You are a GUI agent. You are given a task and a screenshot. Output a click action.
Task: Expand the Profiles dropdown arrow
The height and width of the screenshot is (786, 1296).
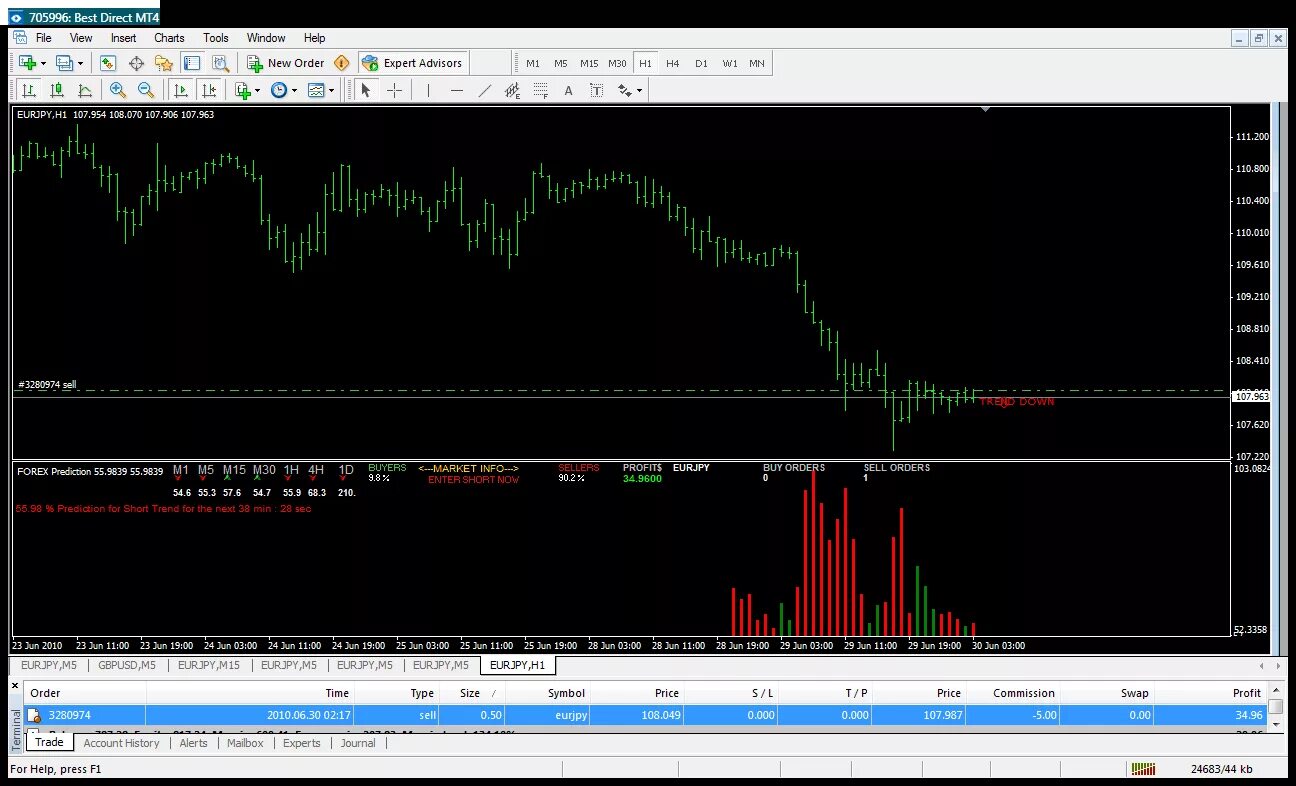coord(80,63)
